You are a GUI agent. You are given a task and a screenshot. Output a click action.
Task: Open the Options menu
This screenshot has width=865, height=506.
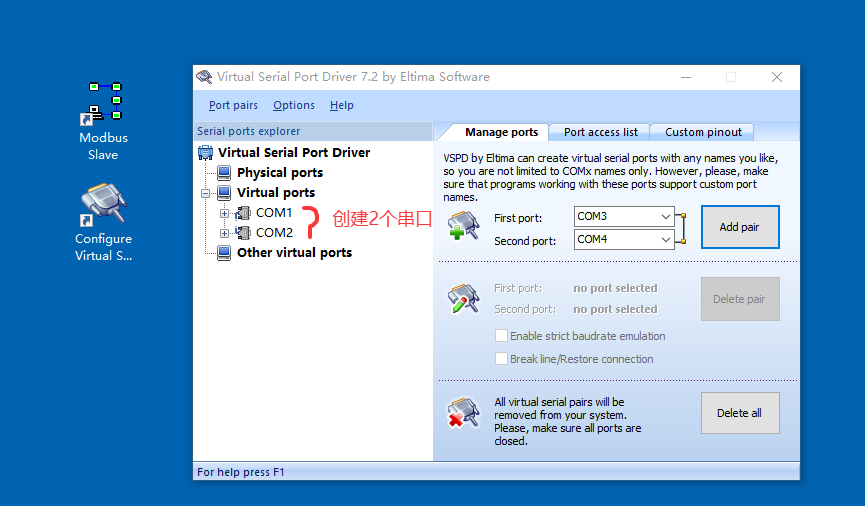293,105
